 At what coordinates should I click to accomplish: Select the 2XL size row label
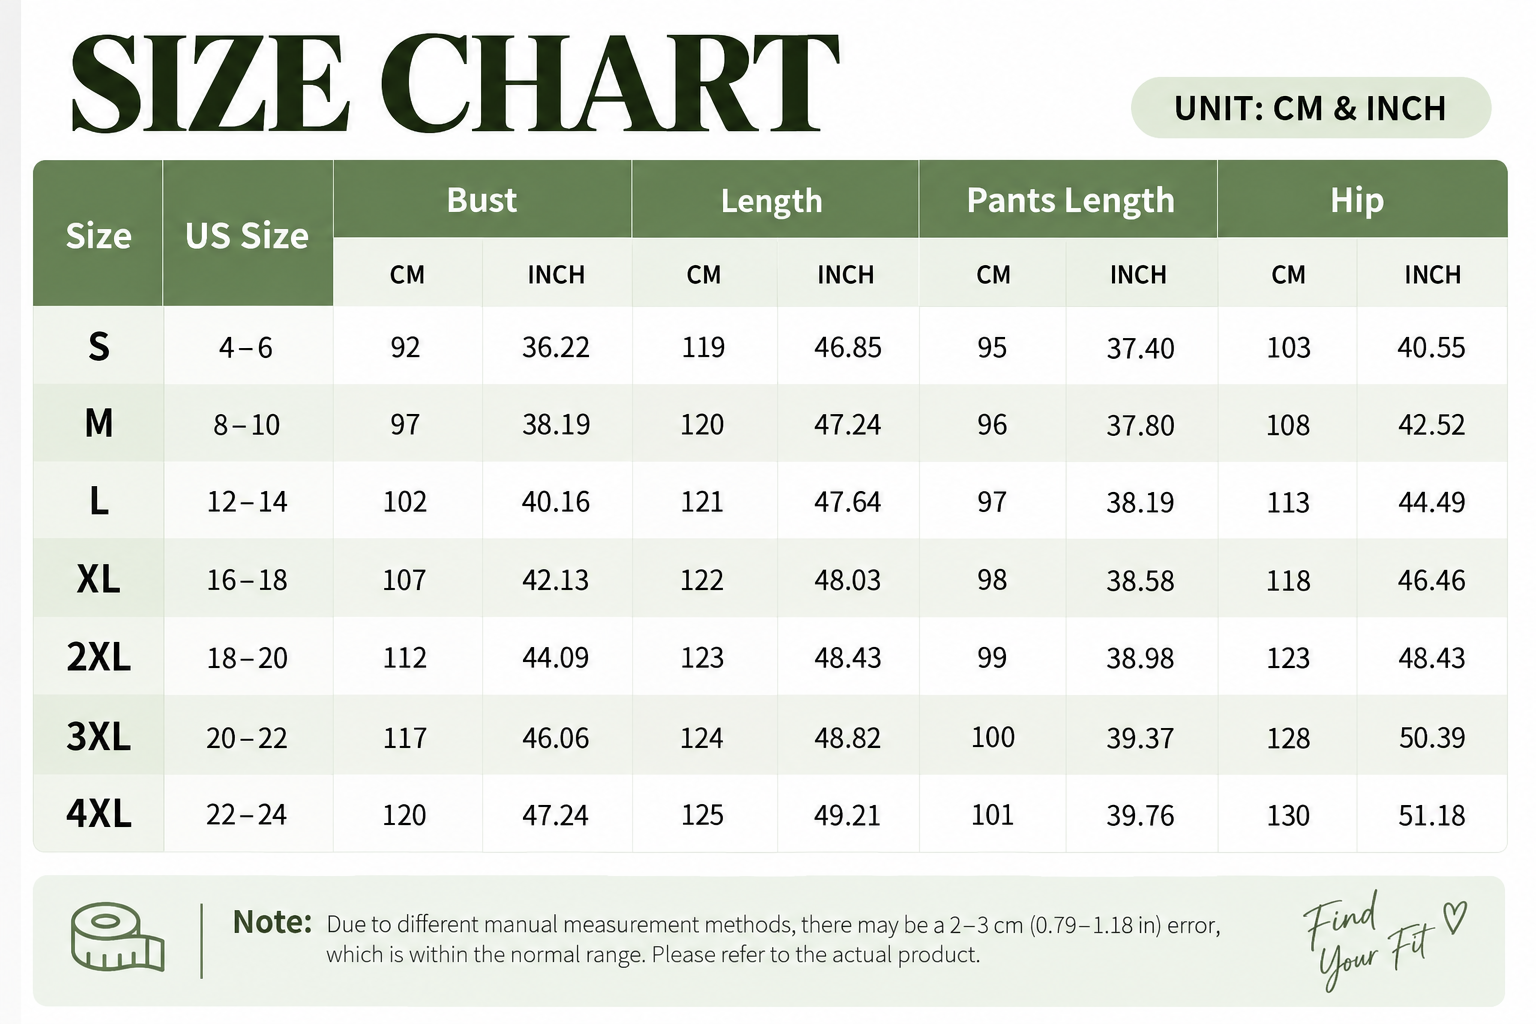coord(98,657)
